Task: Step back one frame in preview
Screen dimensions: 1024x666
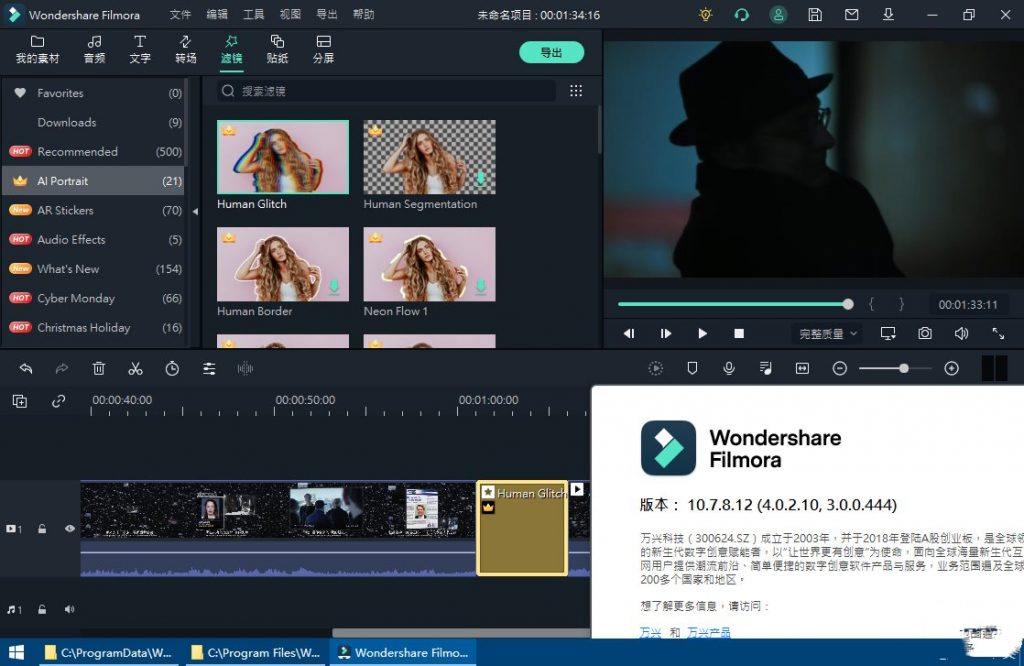Action: pos(629,334)
